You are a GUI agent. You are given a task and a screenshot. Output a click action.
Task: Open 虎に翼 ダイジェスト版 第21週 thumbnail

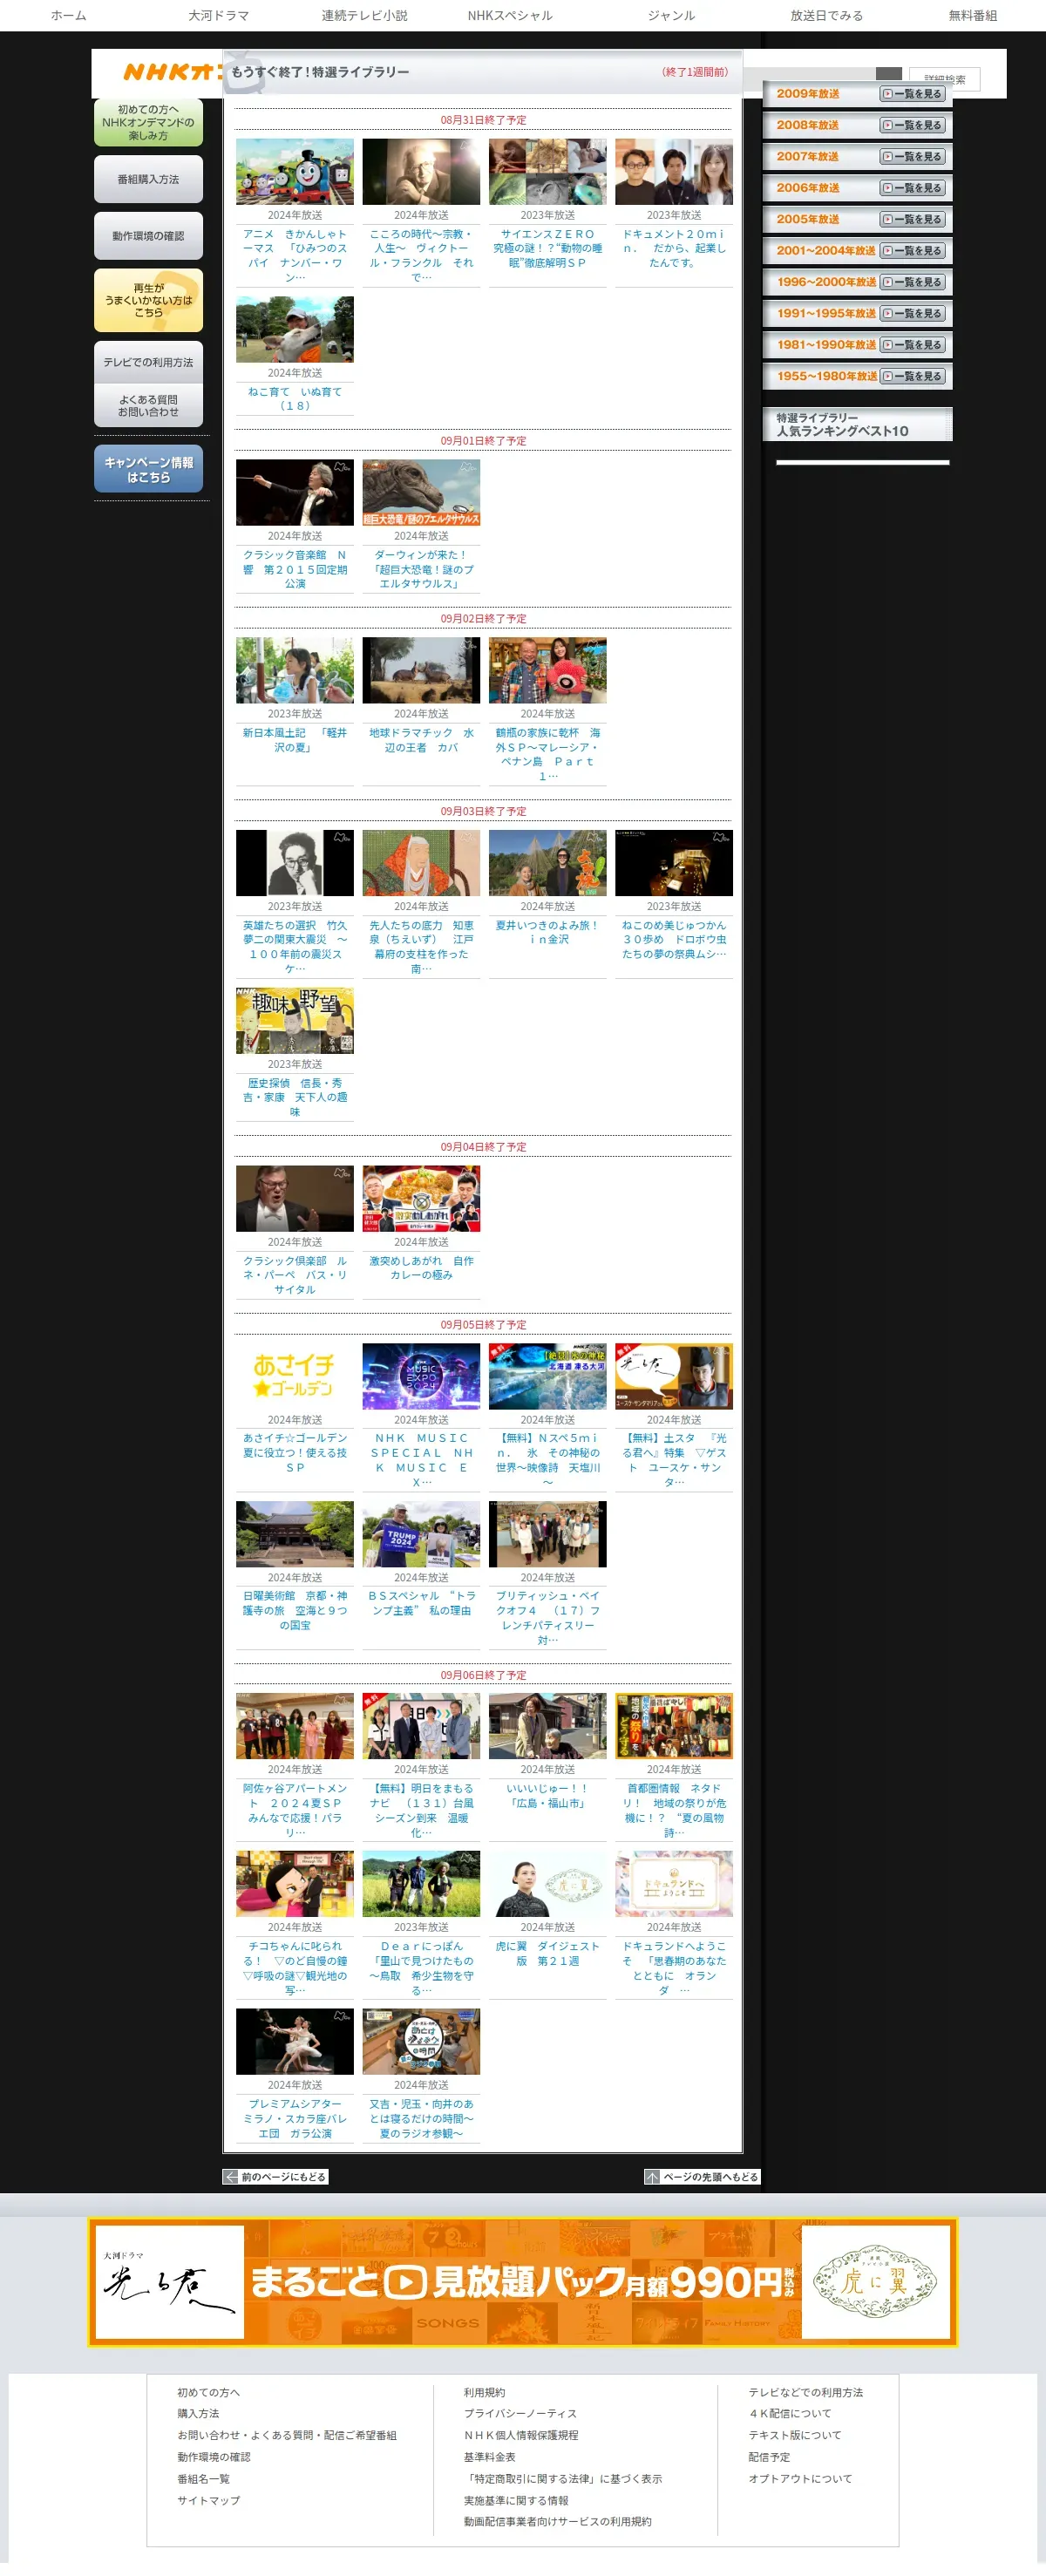pos(547,1884)
